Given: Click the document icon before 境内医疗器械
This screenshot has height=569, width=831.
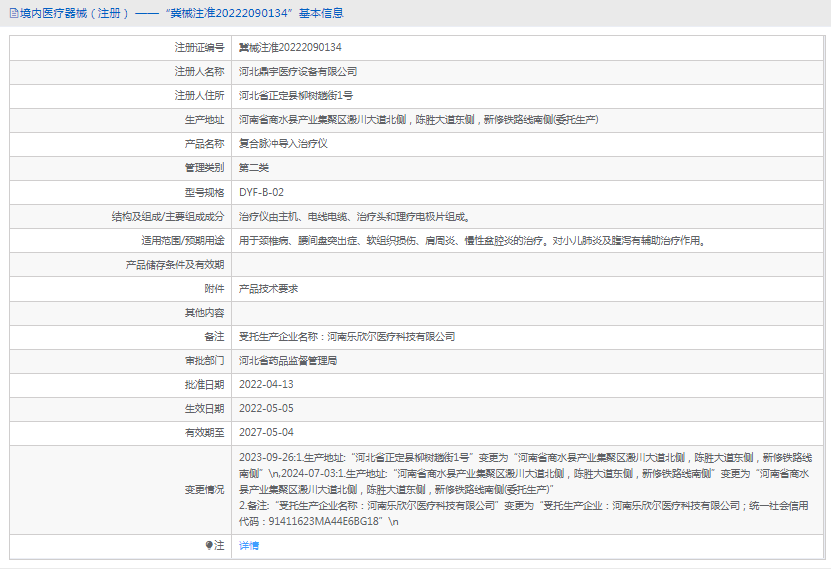Looking at the screenshot, I should (x=14, y=13).
